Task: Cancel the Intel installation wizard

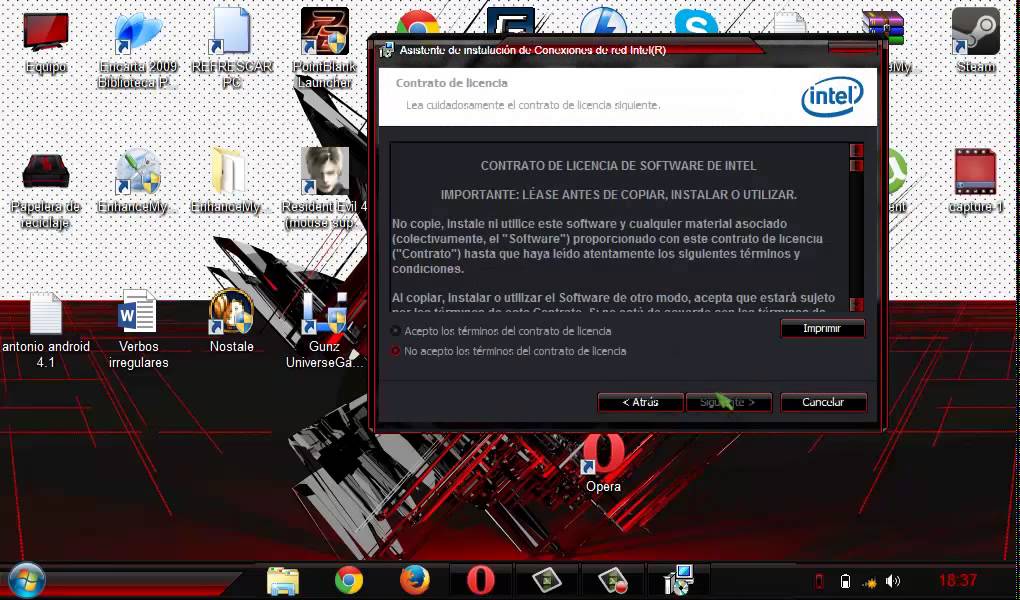Action: tap(823, 402)
